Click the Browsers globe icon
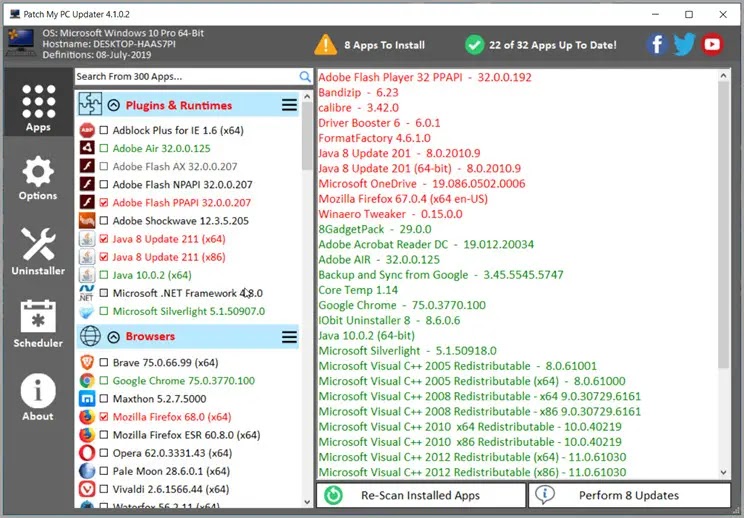Screen dimensions: 744x518 [90, 336]
